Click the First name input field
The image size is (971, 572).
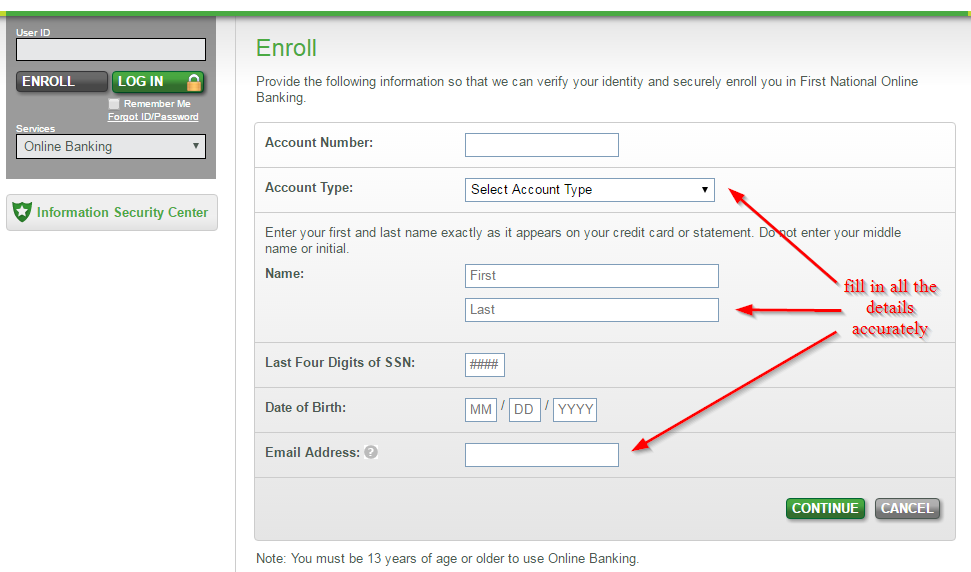(591, 275)
